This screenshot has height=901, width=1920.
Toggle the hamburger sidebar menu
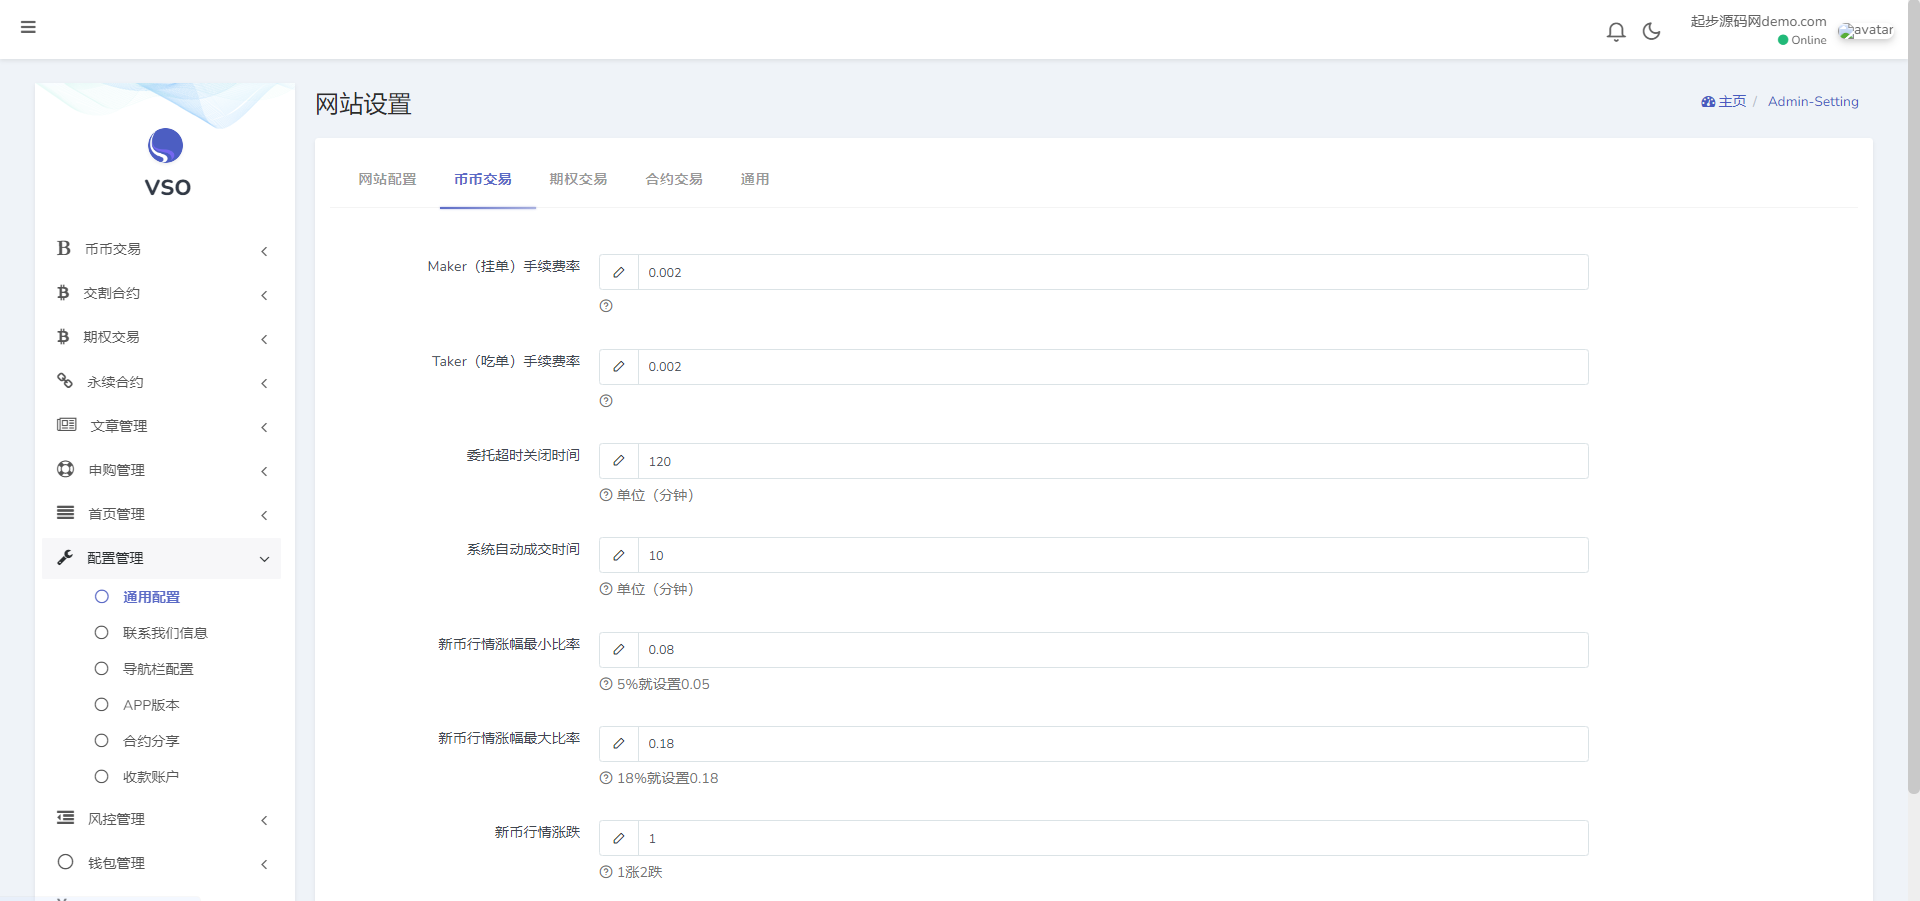pyautogui.click(x=28, y=27)
